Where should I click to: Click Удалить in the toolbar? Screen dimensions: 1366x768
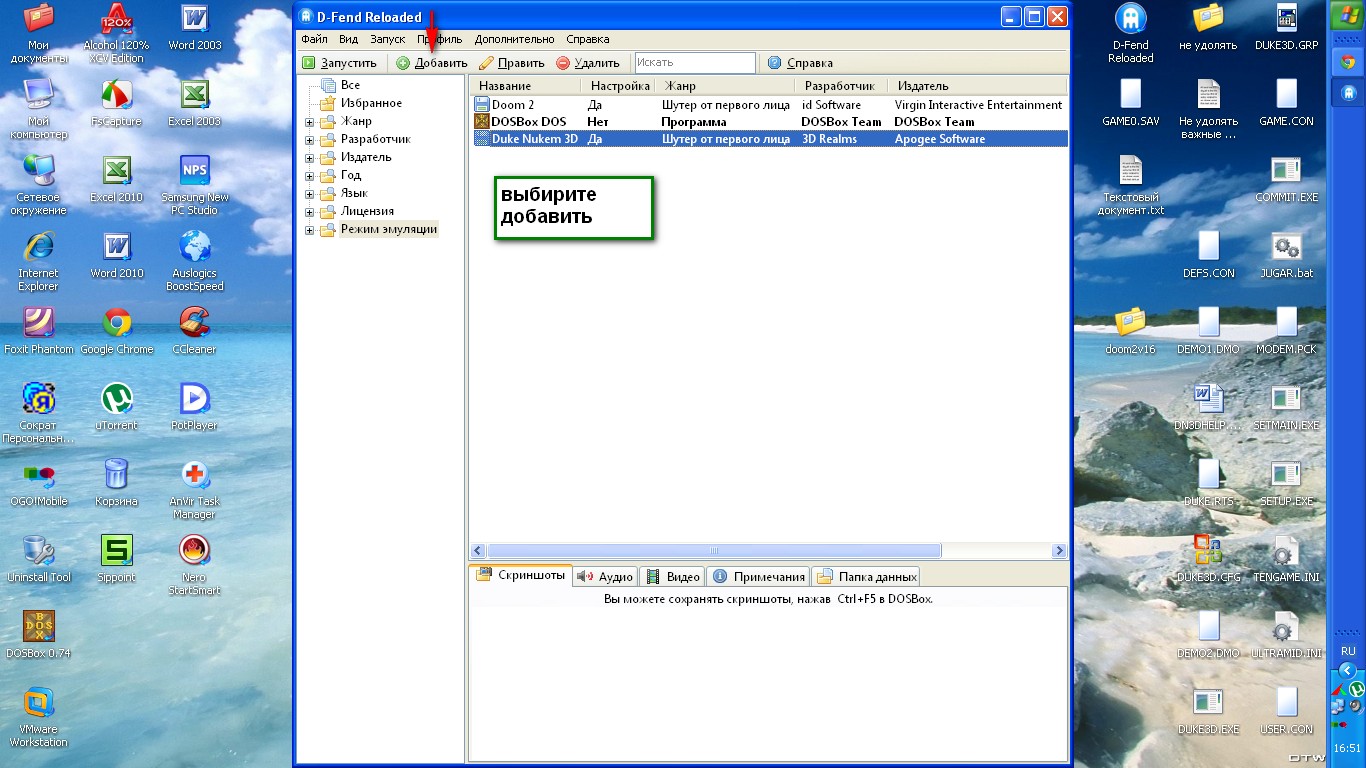click(x=588, y=63)
